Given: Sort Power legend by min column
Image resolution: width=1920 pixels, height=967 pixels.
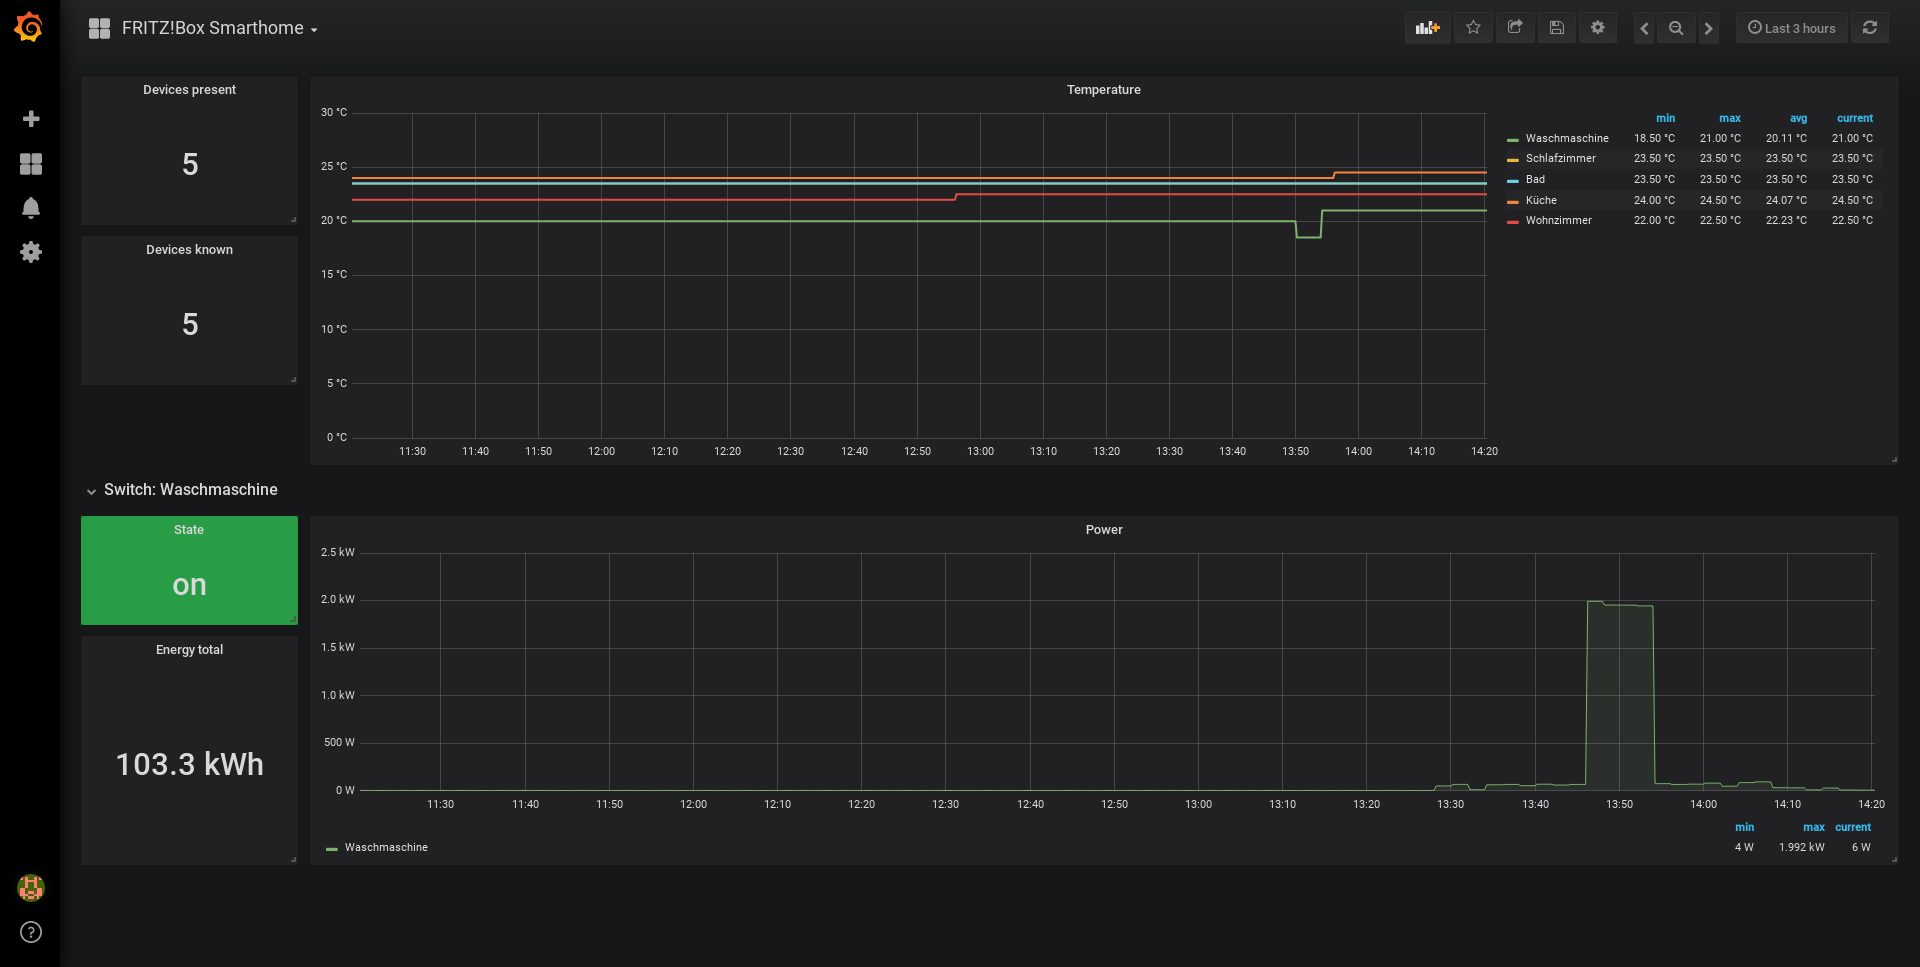Looking at the screenshot, I should (x=1744, y=827).
